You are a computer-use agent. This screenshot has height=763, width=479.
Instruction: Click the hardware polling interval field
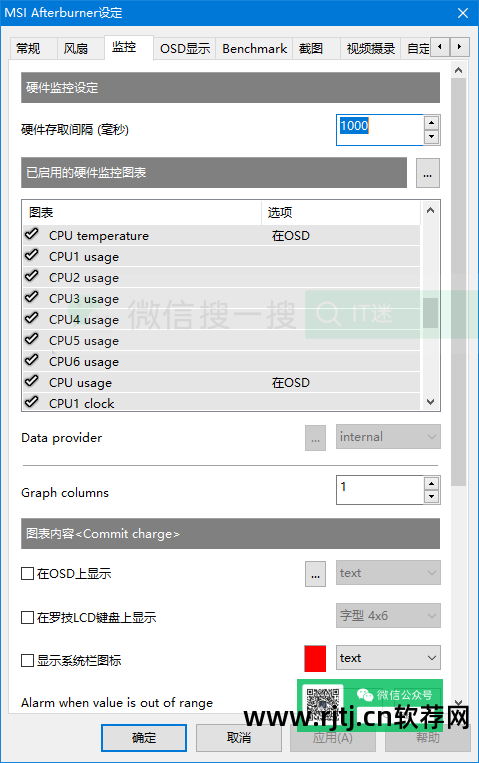pyautogui.click(x=380, y=130)
